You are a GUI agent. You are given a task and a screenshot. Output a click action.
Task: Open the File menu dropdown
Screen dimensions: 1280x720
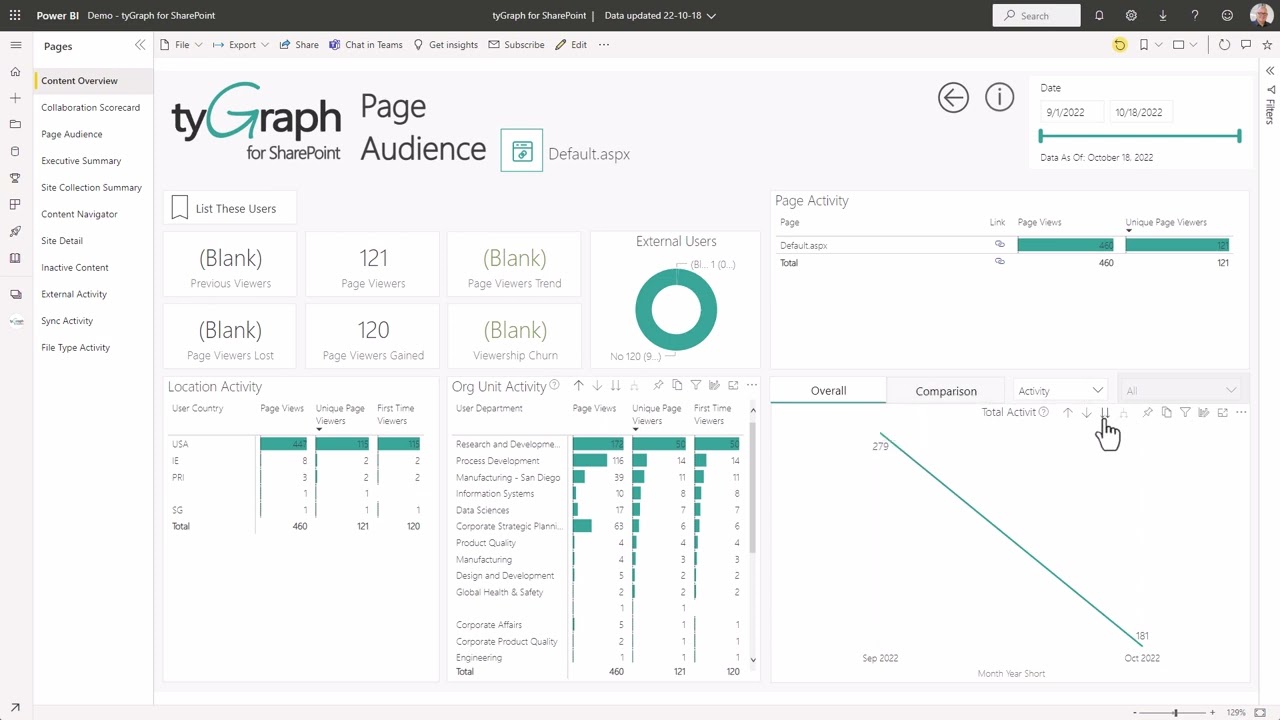[x=182, y=45]
